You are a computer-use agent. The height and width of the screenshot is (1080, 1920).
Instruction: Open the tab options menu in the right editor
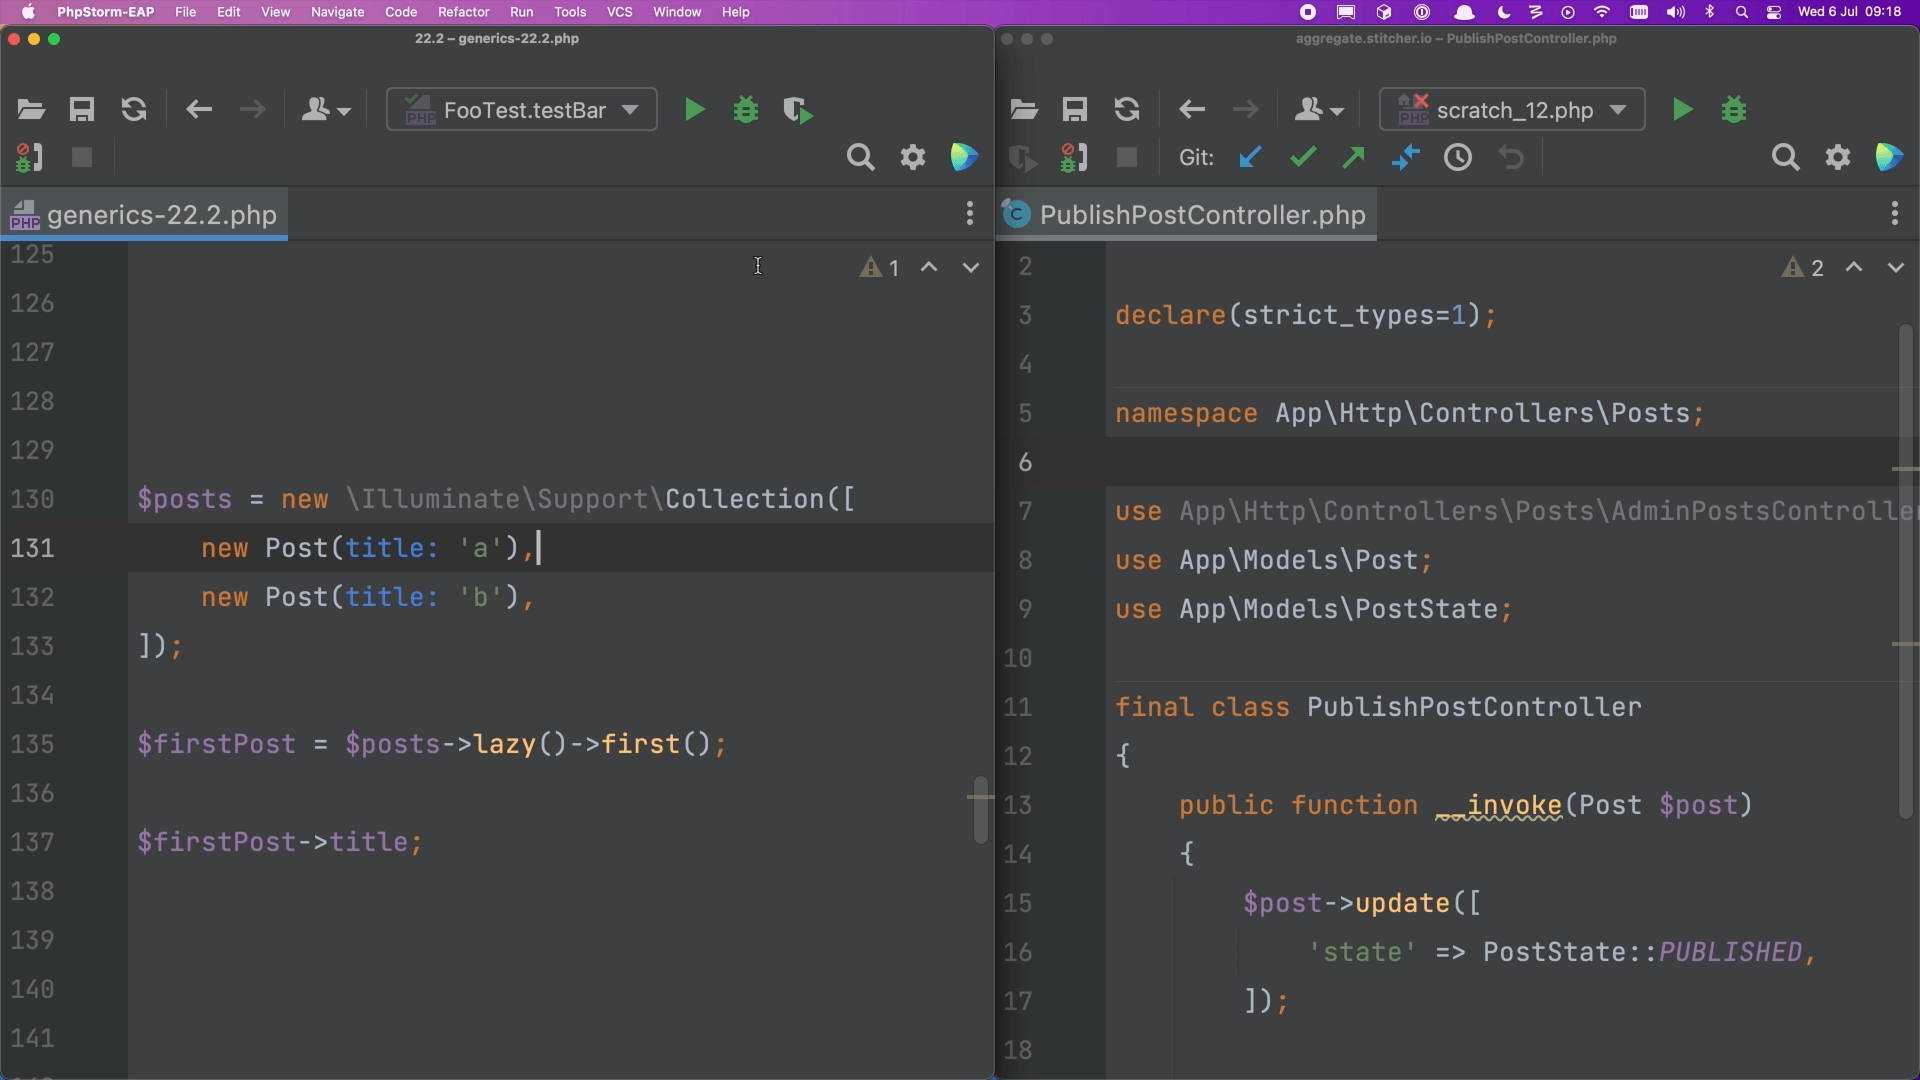1894,213
